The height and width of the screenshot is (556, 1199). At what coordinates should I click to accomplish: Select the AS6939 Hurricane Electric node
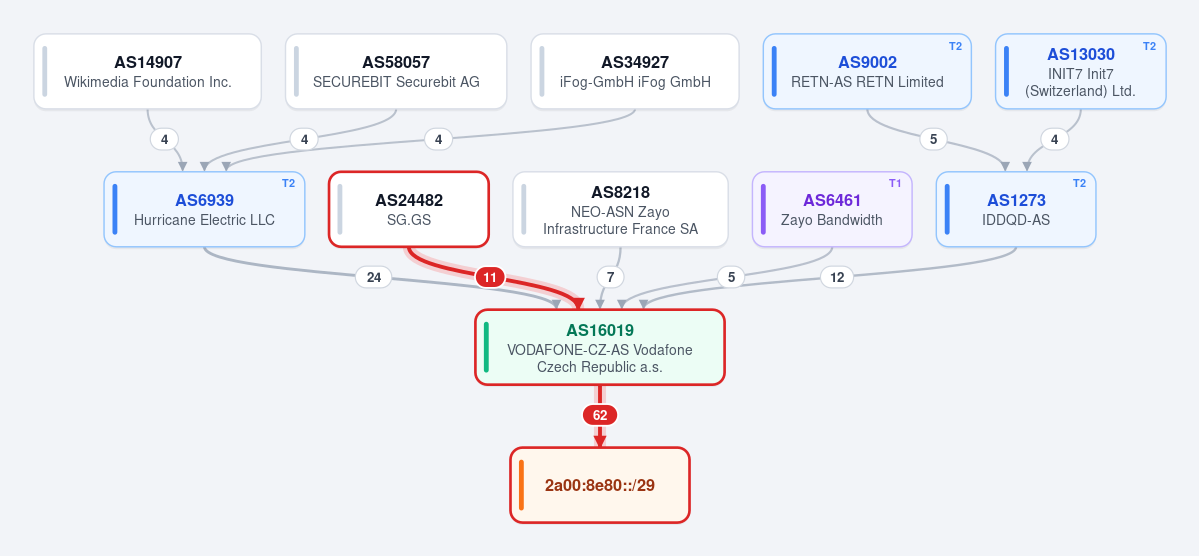click(204, 210)
